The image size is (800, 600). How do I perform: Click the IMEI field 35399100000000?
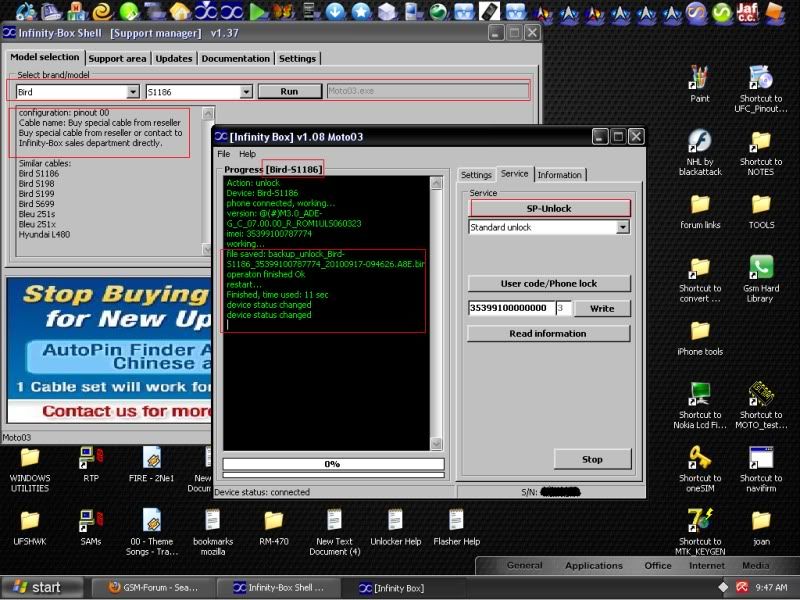pyautogui.click(x=510, y=308)
